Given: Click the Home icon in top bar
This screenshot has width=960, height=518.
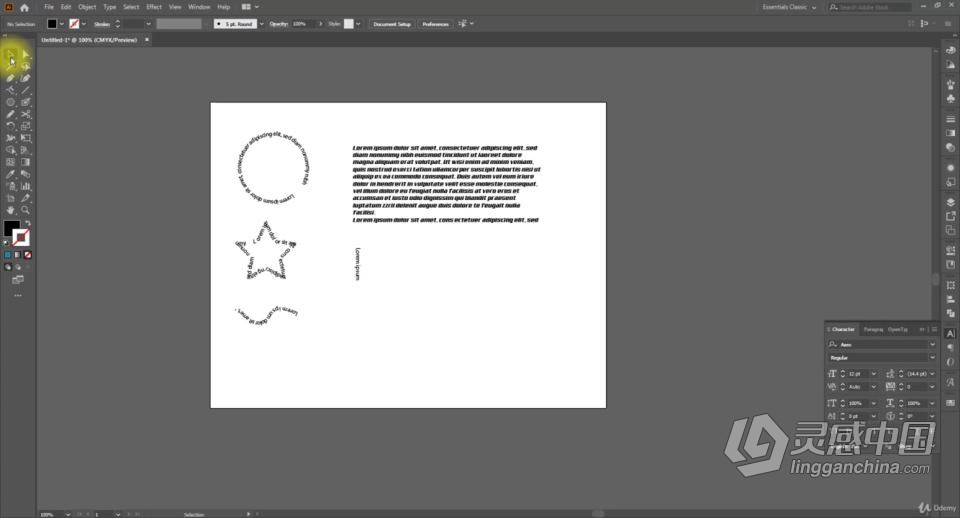Looking at the screenshot, I should tap(24, 7).
